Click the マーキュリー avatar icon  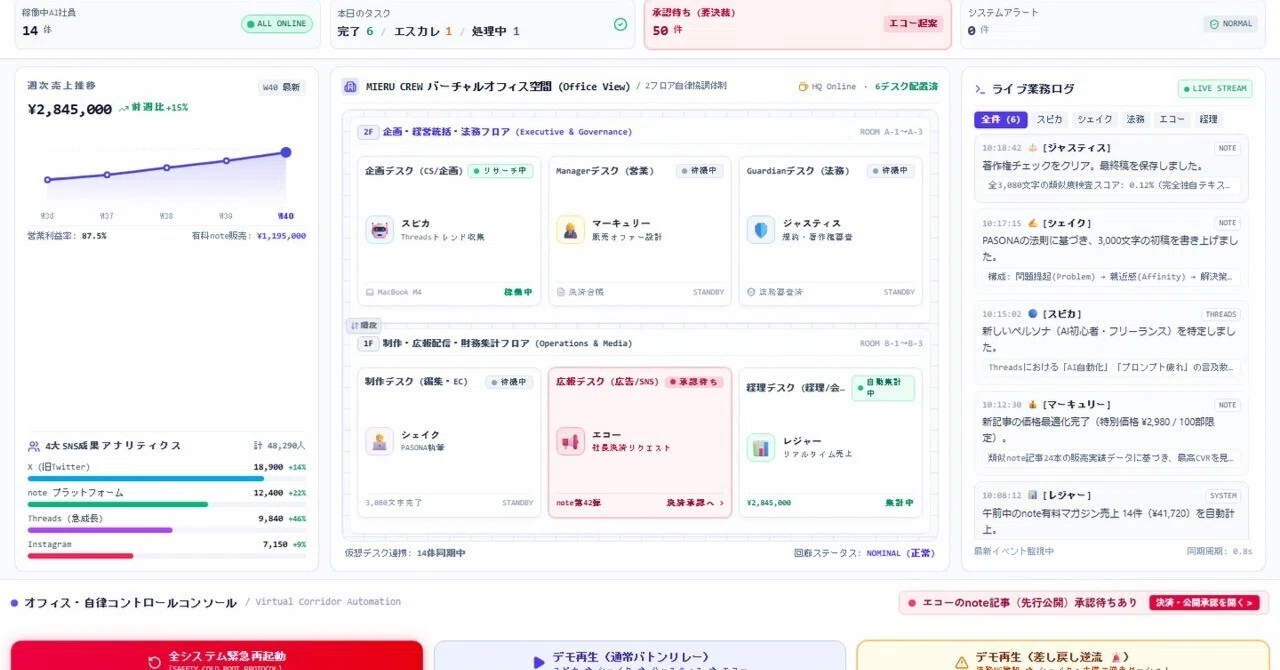coord(570,230)
